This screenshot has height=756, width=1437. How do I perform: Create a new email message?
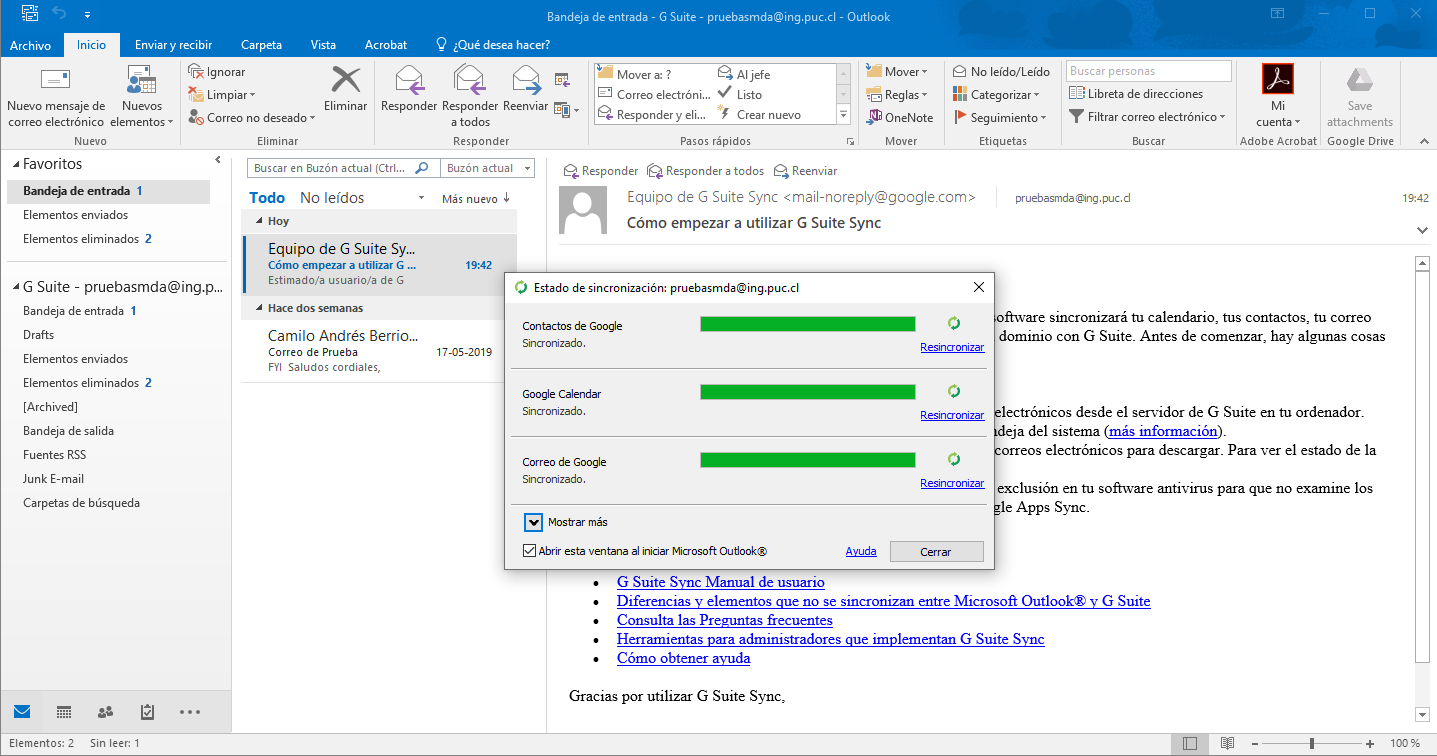pos(55,97)
